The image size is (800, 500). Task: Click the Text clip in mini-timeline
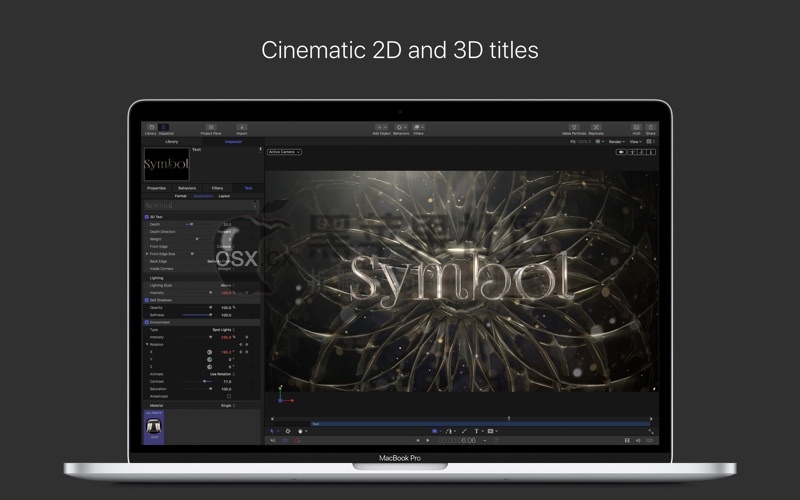[481, 423]
